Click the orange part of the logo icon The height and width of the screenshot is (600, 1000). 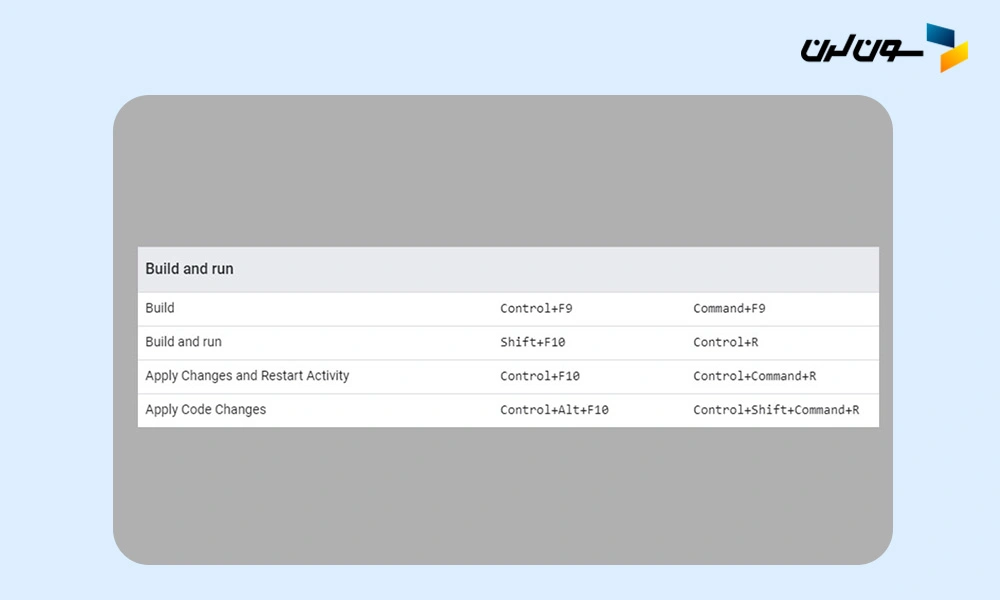(x=955, y=58)
